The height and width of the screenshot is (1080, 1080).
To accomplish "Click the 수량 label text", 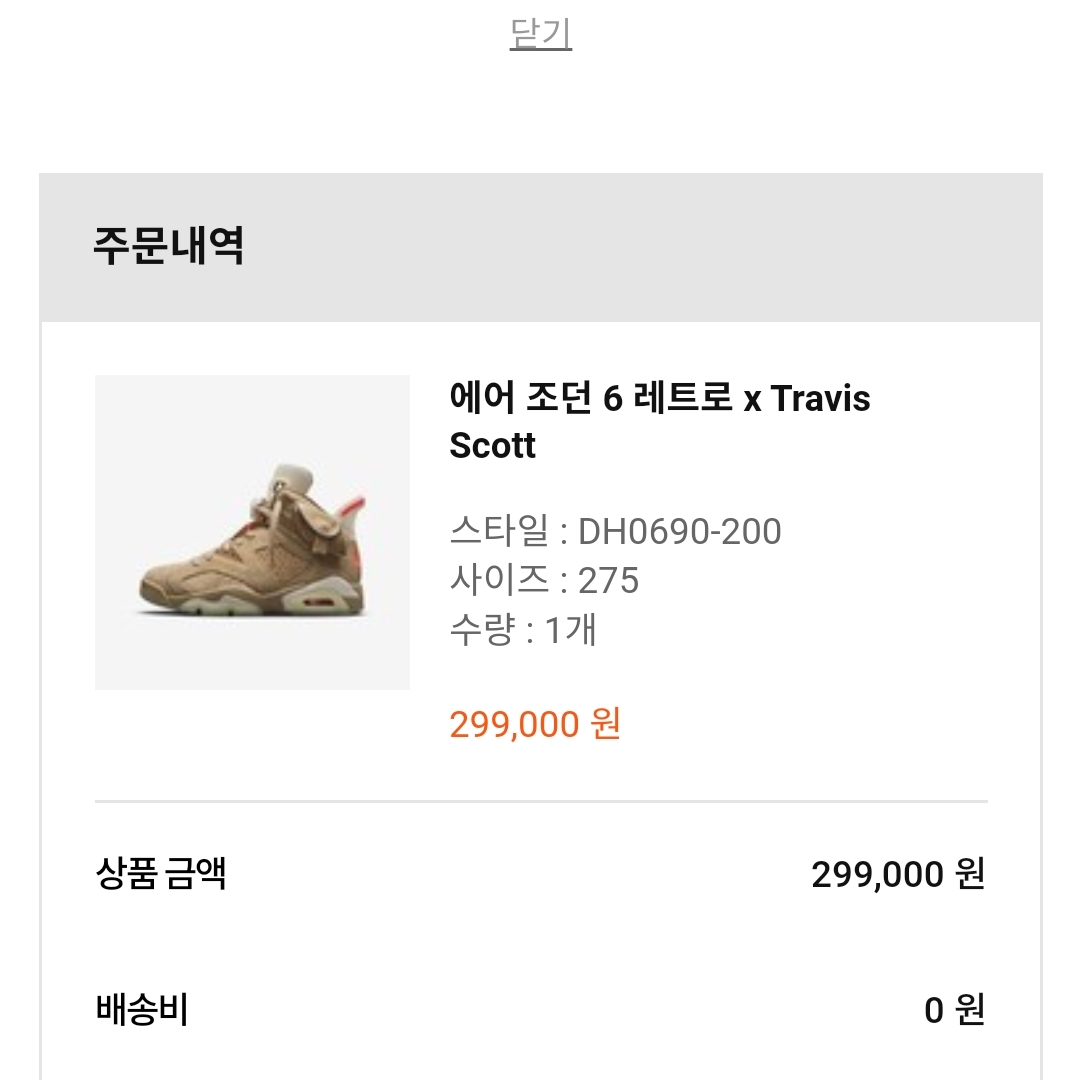I will (482, 630).
